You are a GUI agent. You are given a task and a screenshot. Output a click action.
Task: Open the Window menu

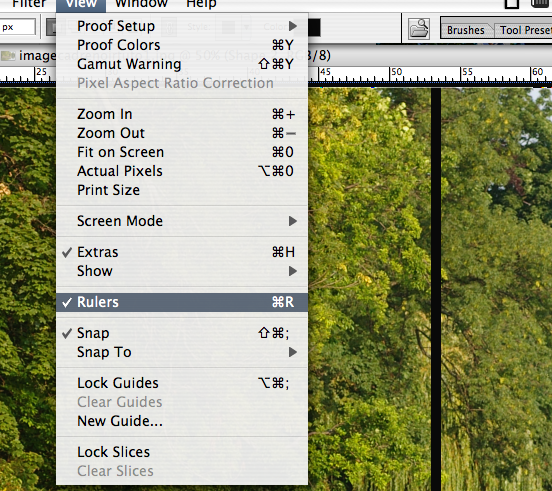142,4
